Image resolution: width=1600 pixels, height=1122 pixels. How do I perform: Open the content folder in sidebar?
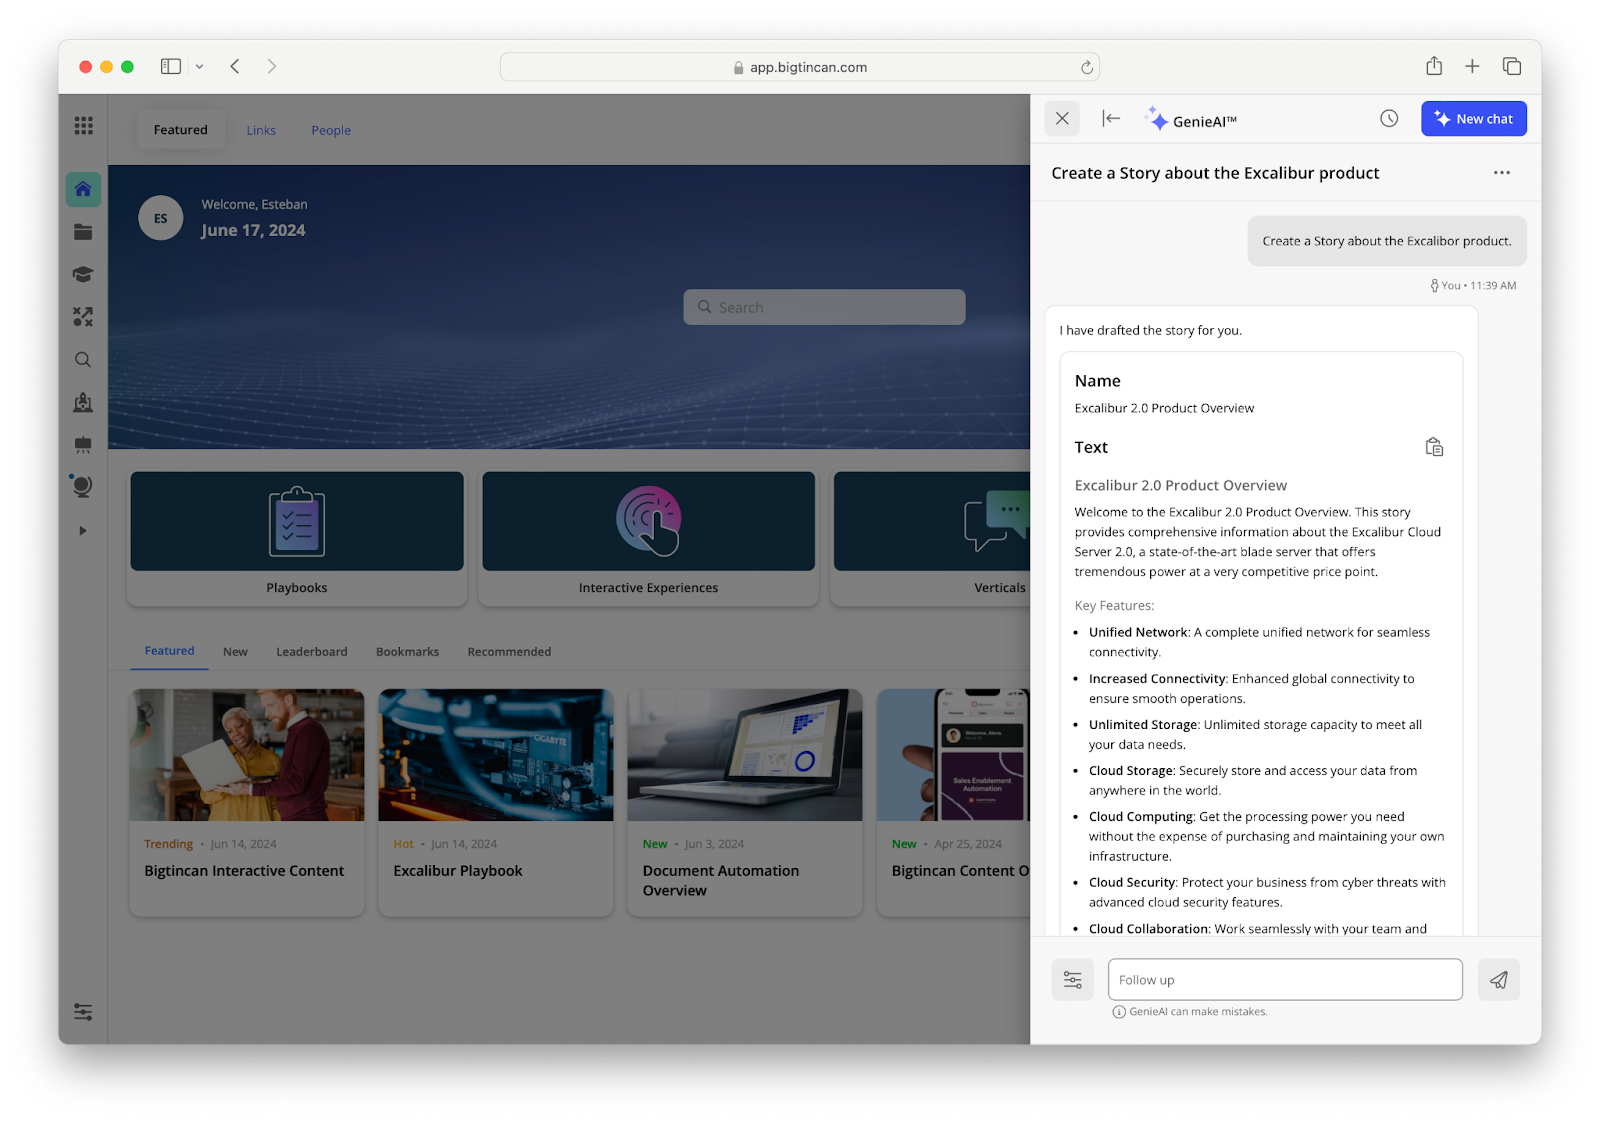[83, 232]
